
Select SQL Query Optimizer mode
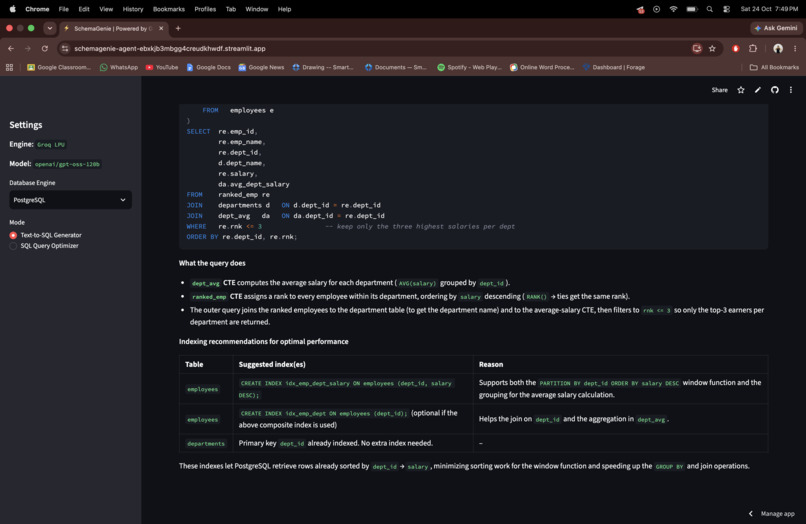click(x=44, y=246)
